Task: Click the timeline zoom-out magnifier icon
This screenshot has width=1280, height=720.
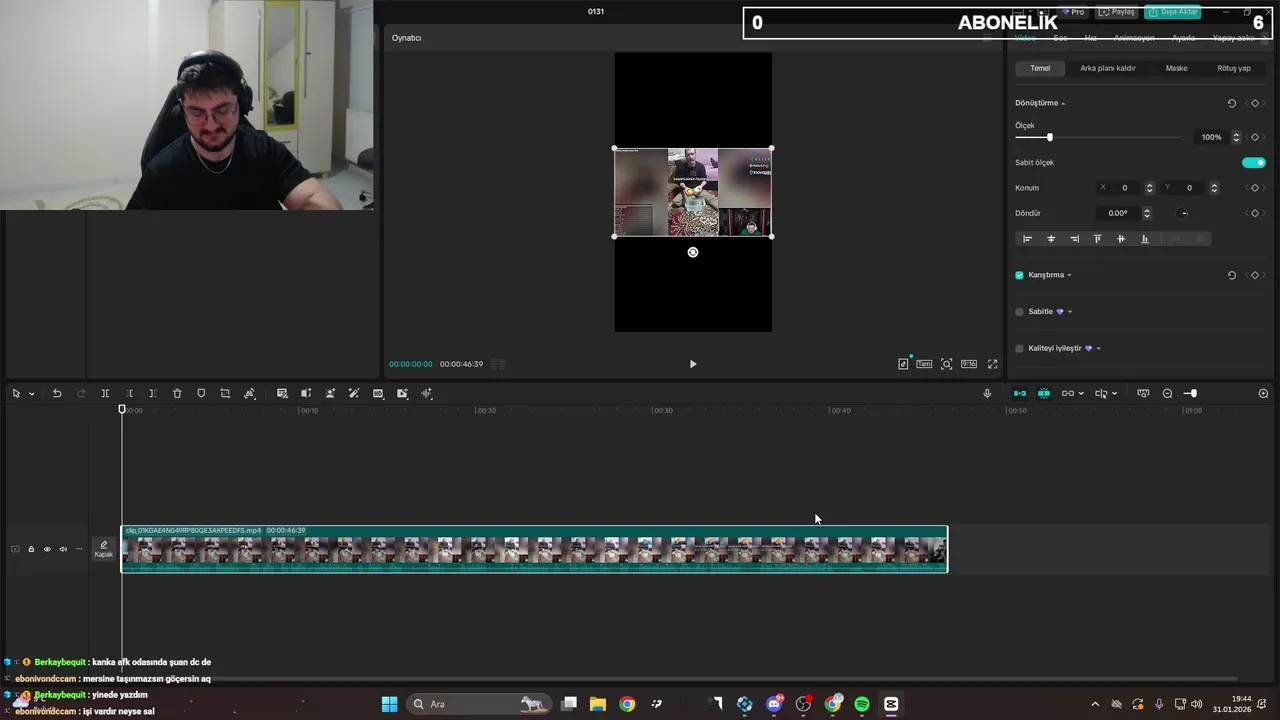Action: coord(1167,394)
